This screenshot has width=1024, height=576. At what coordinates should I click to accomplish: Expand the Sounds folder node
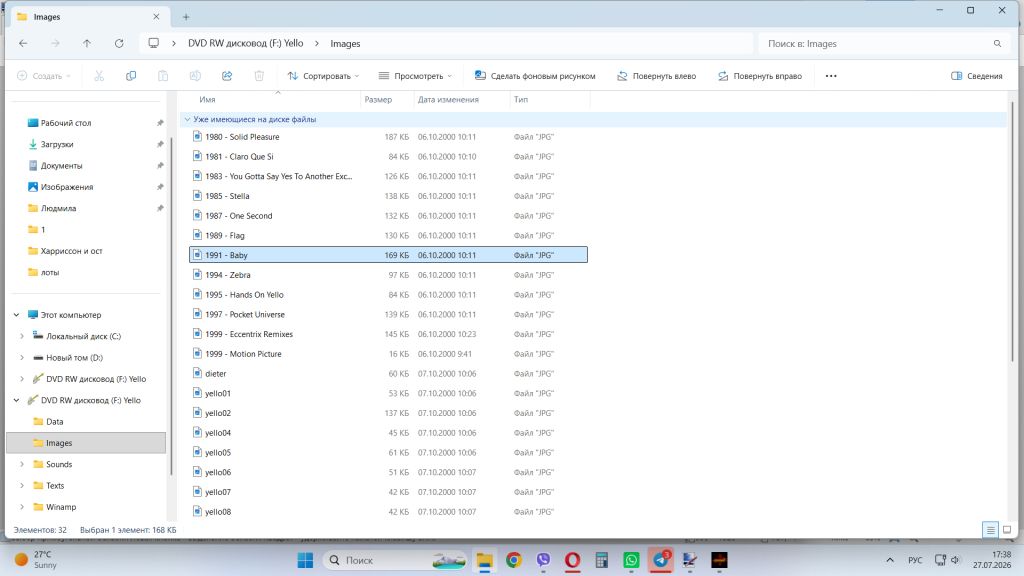[x=22, y=464]
